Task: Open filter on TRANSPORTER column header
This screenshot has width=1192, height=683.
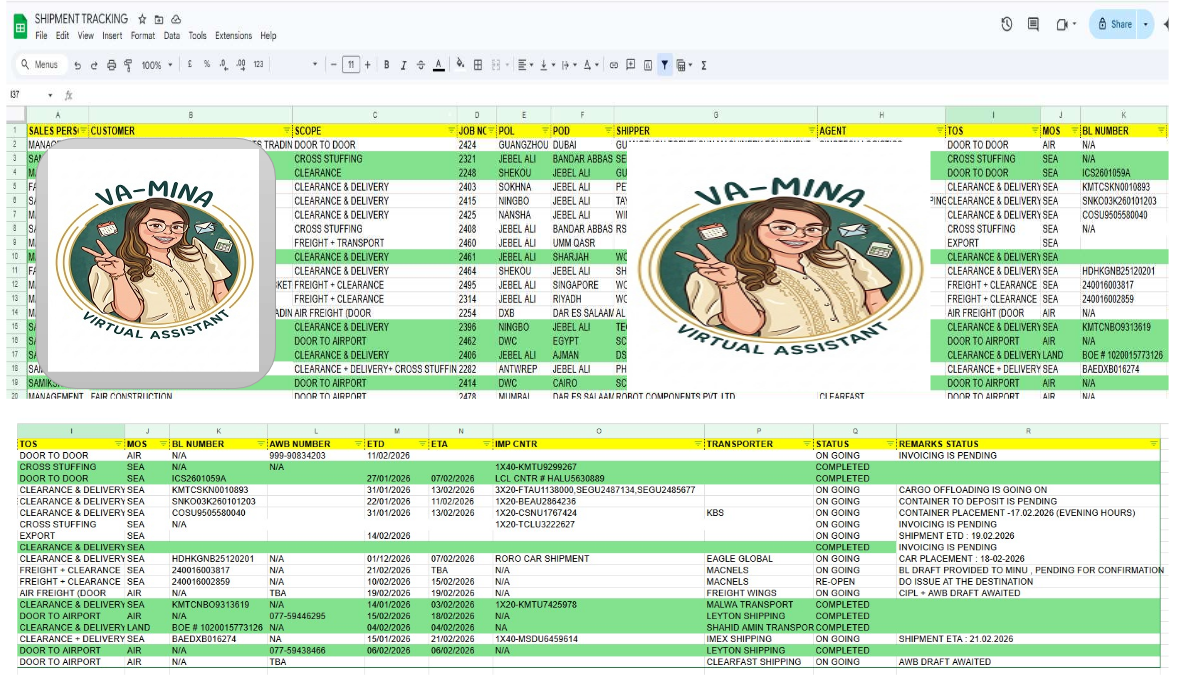Action: coord(807,444)
